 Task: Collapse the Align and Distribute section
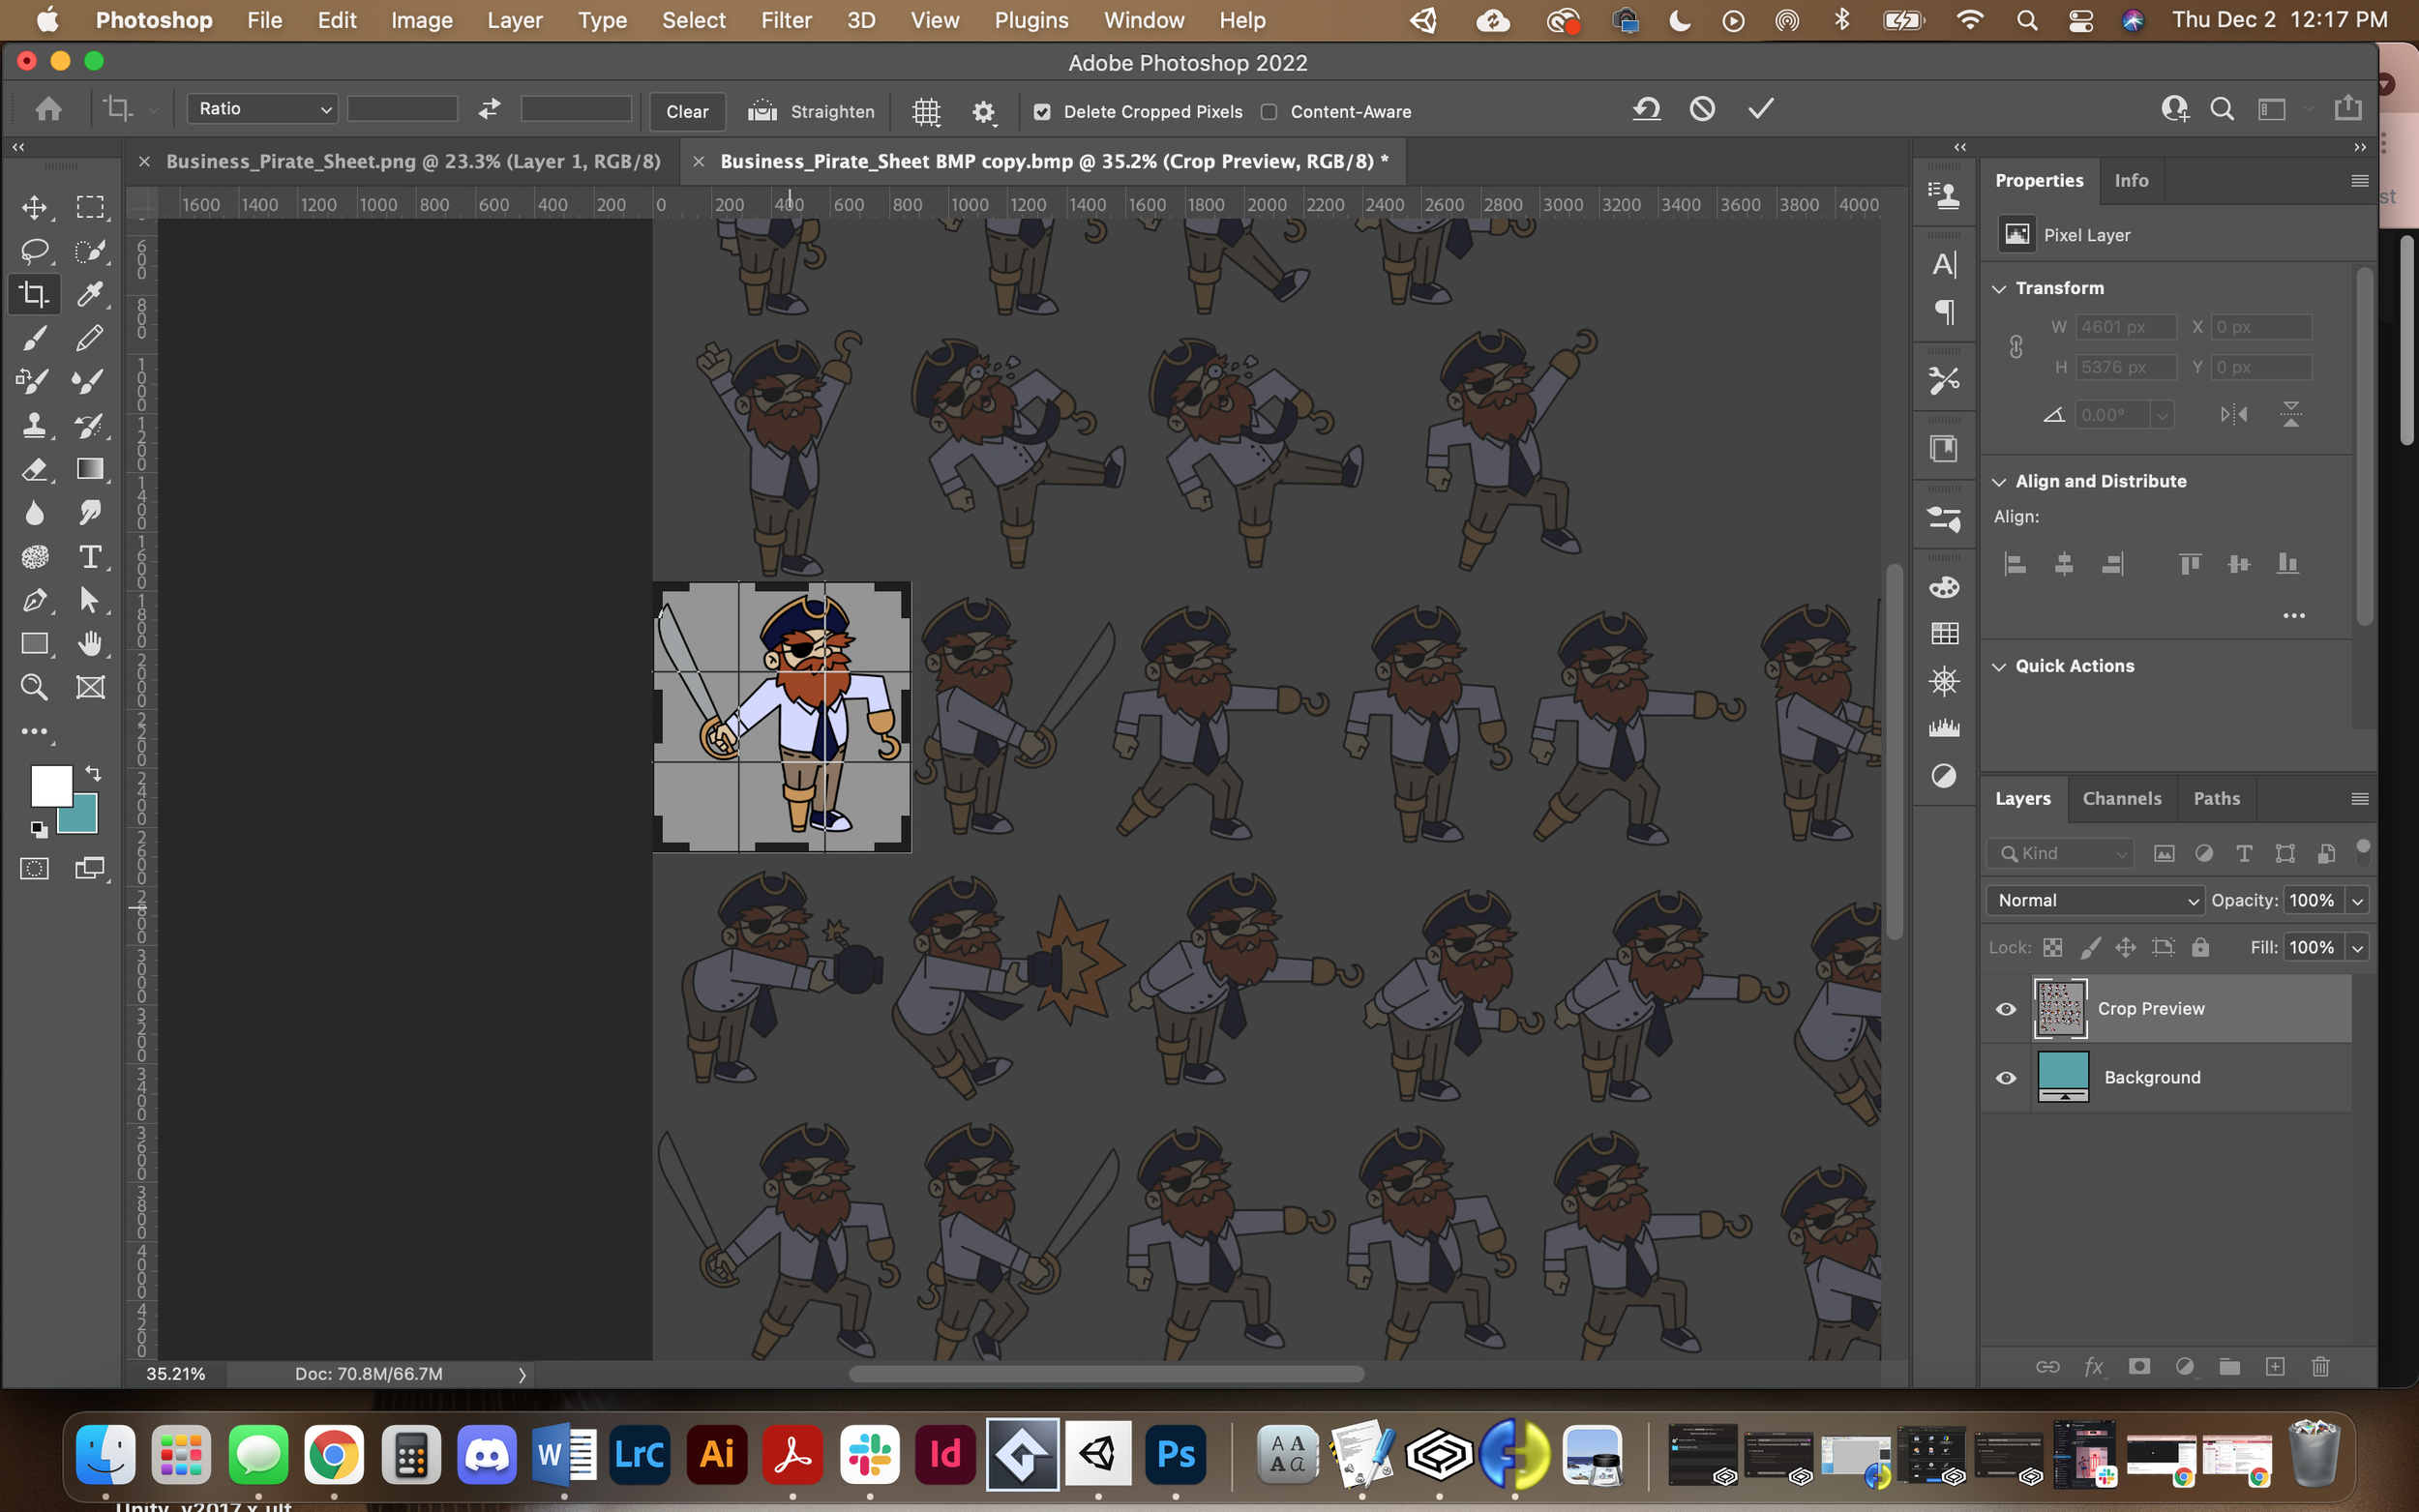click(x=1999, y=482)
